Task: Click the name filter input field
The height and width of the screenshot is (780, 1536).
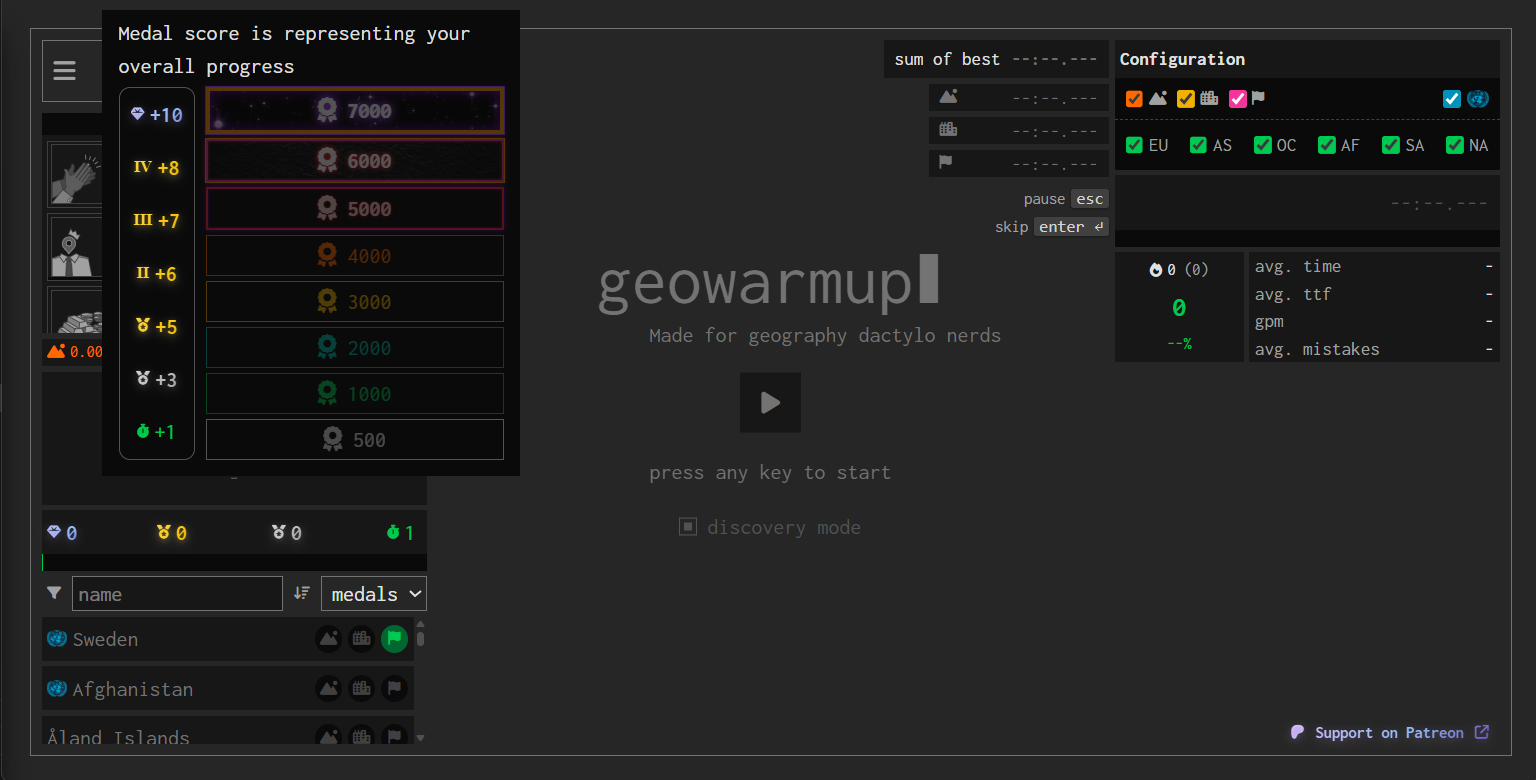Action: pos(177,593)
